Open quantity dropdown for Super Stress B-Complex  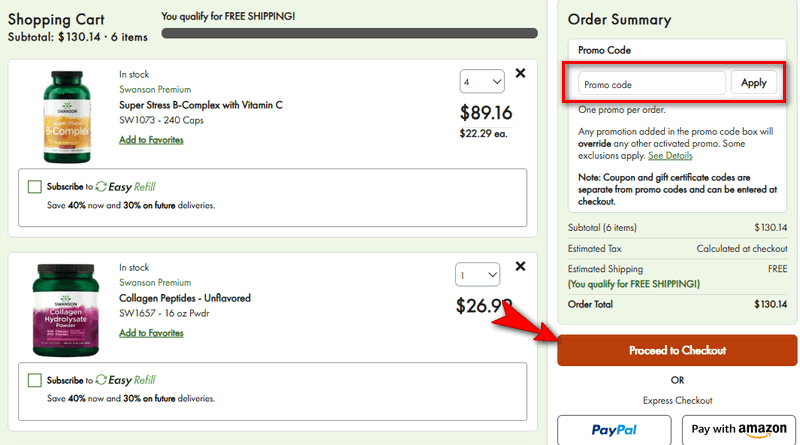click(x=479, y=81)
